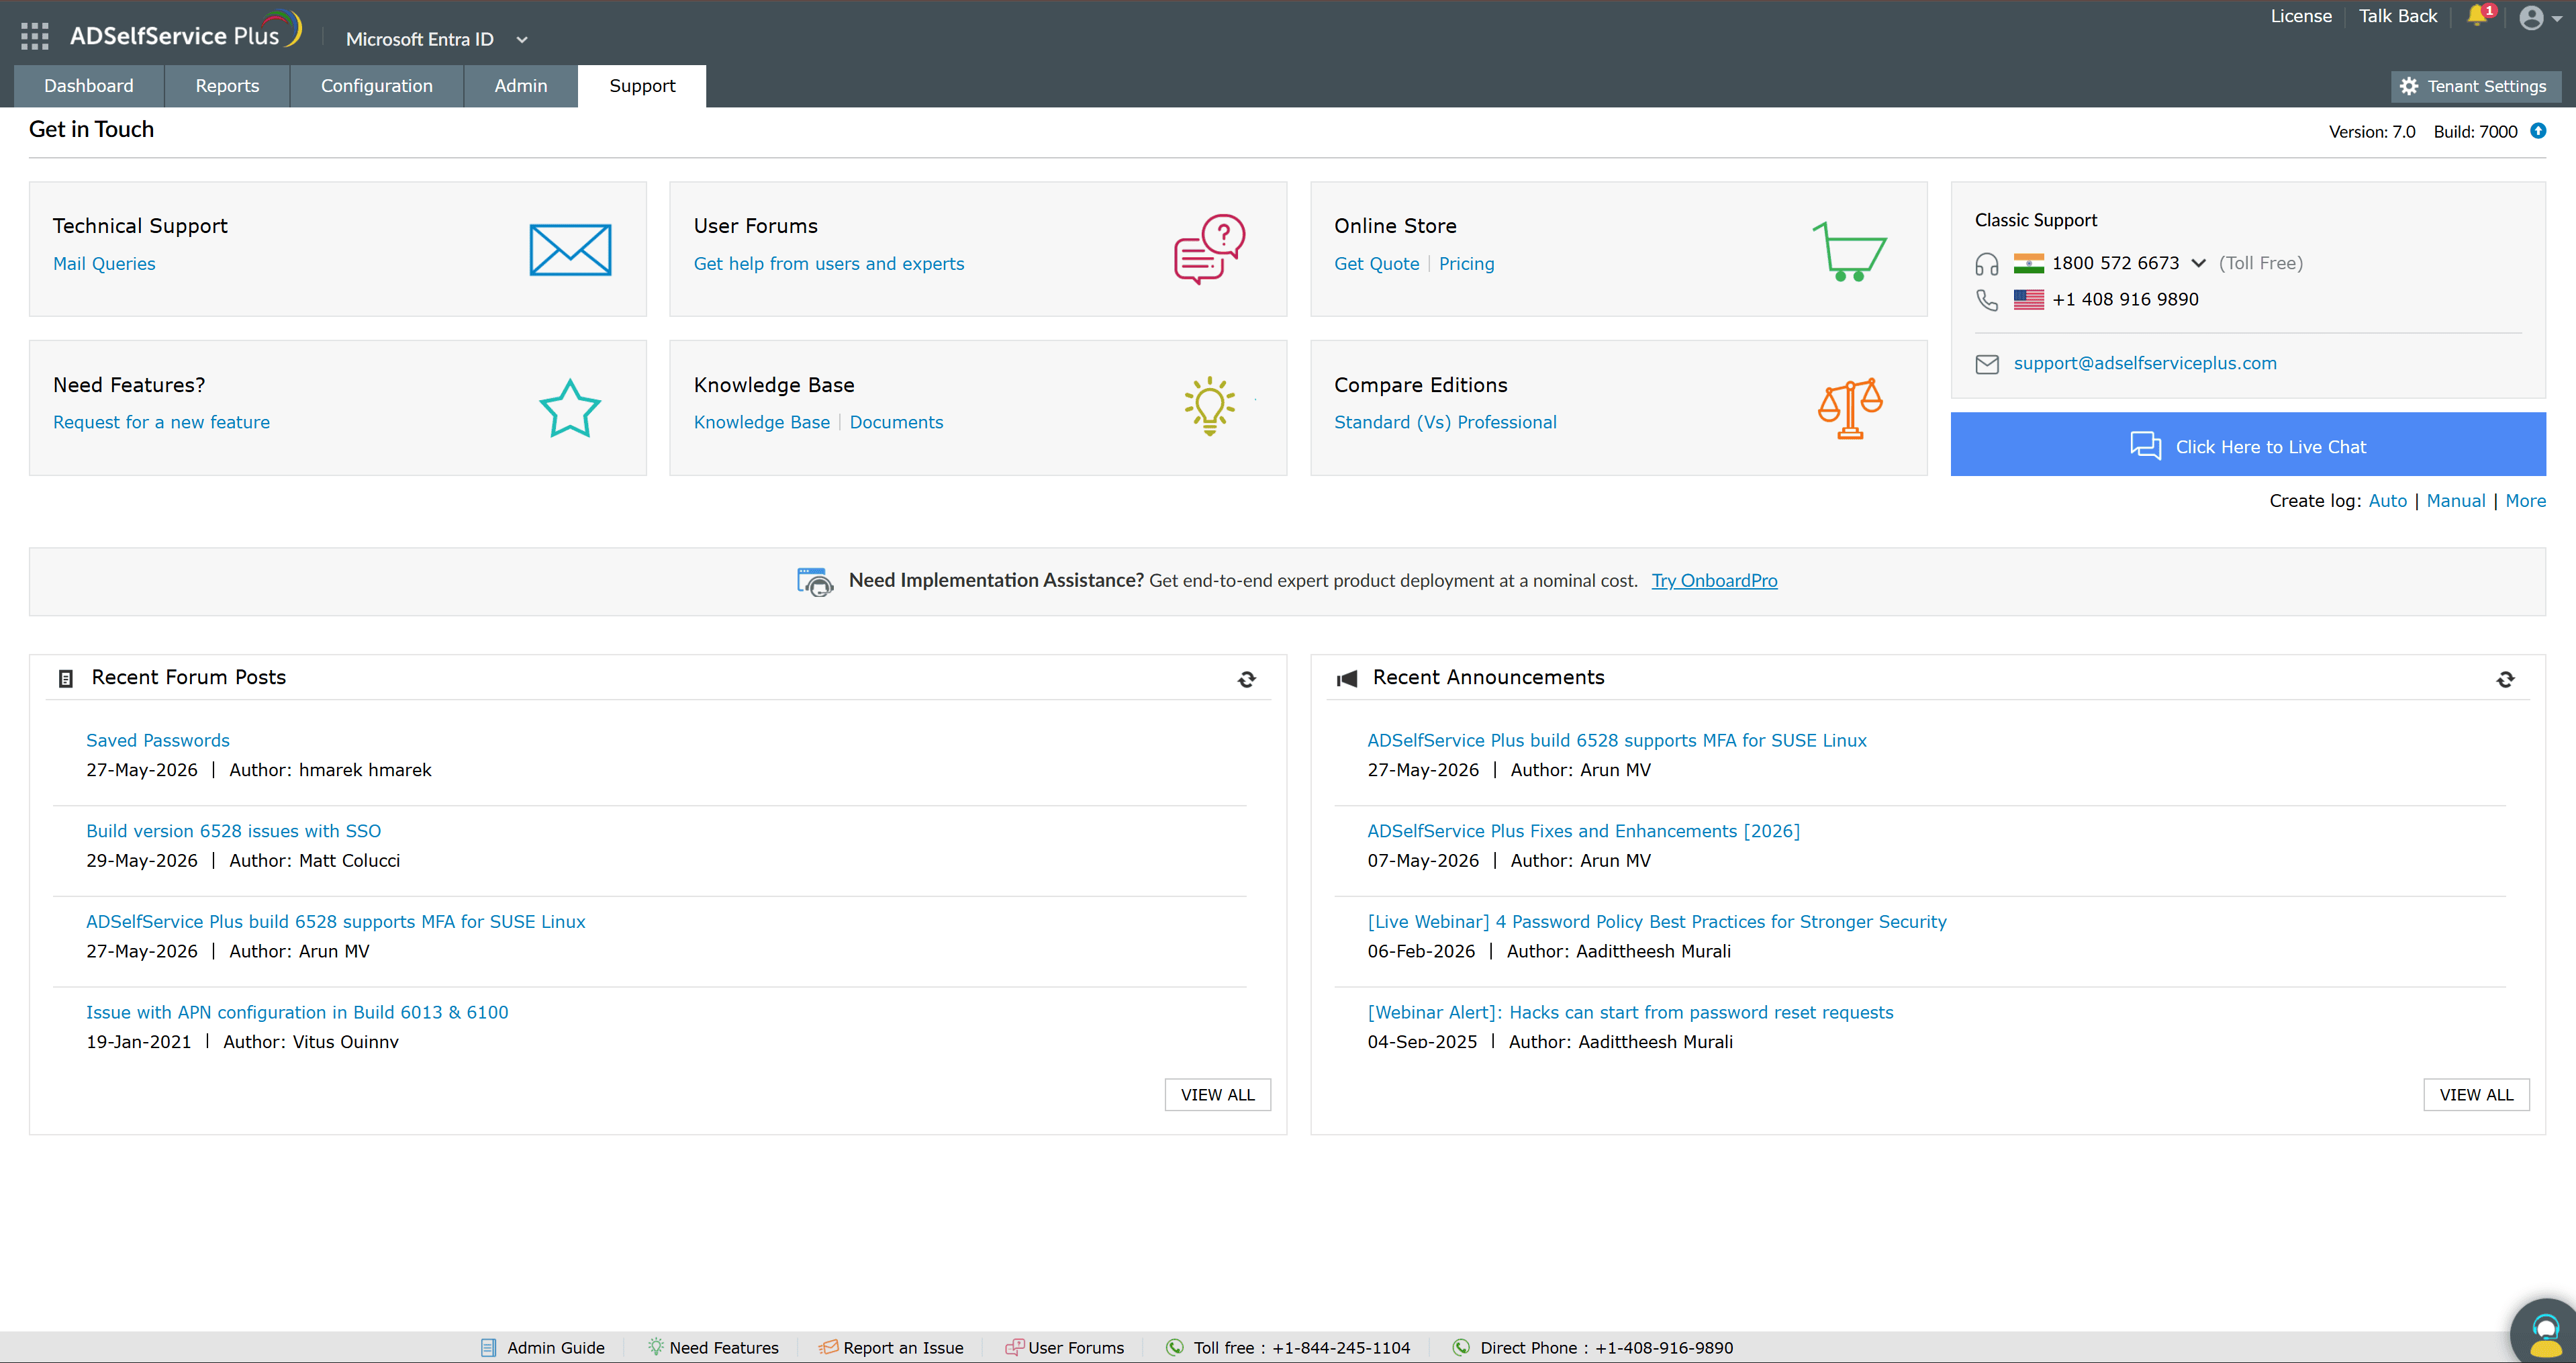Open the Pricing link

click(x=1466, y=264)
